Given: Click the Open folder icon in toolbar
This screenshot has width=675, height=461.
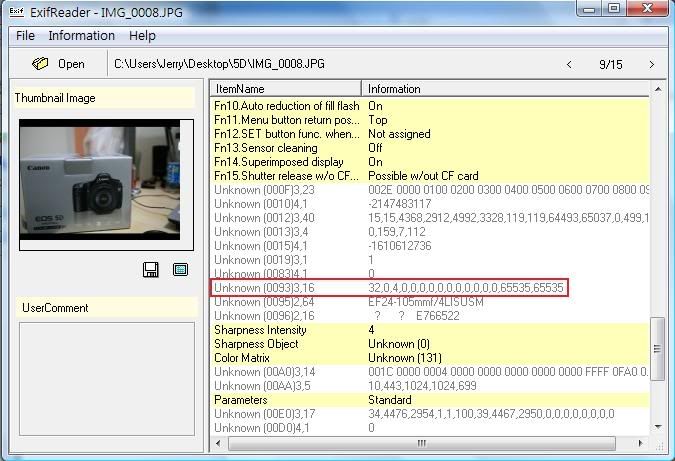Looking at the screenshot, I should point(41,64).
